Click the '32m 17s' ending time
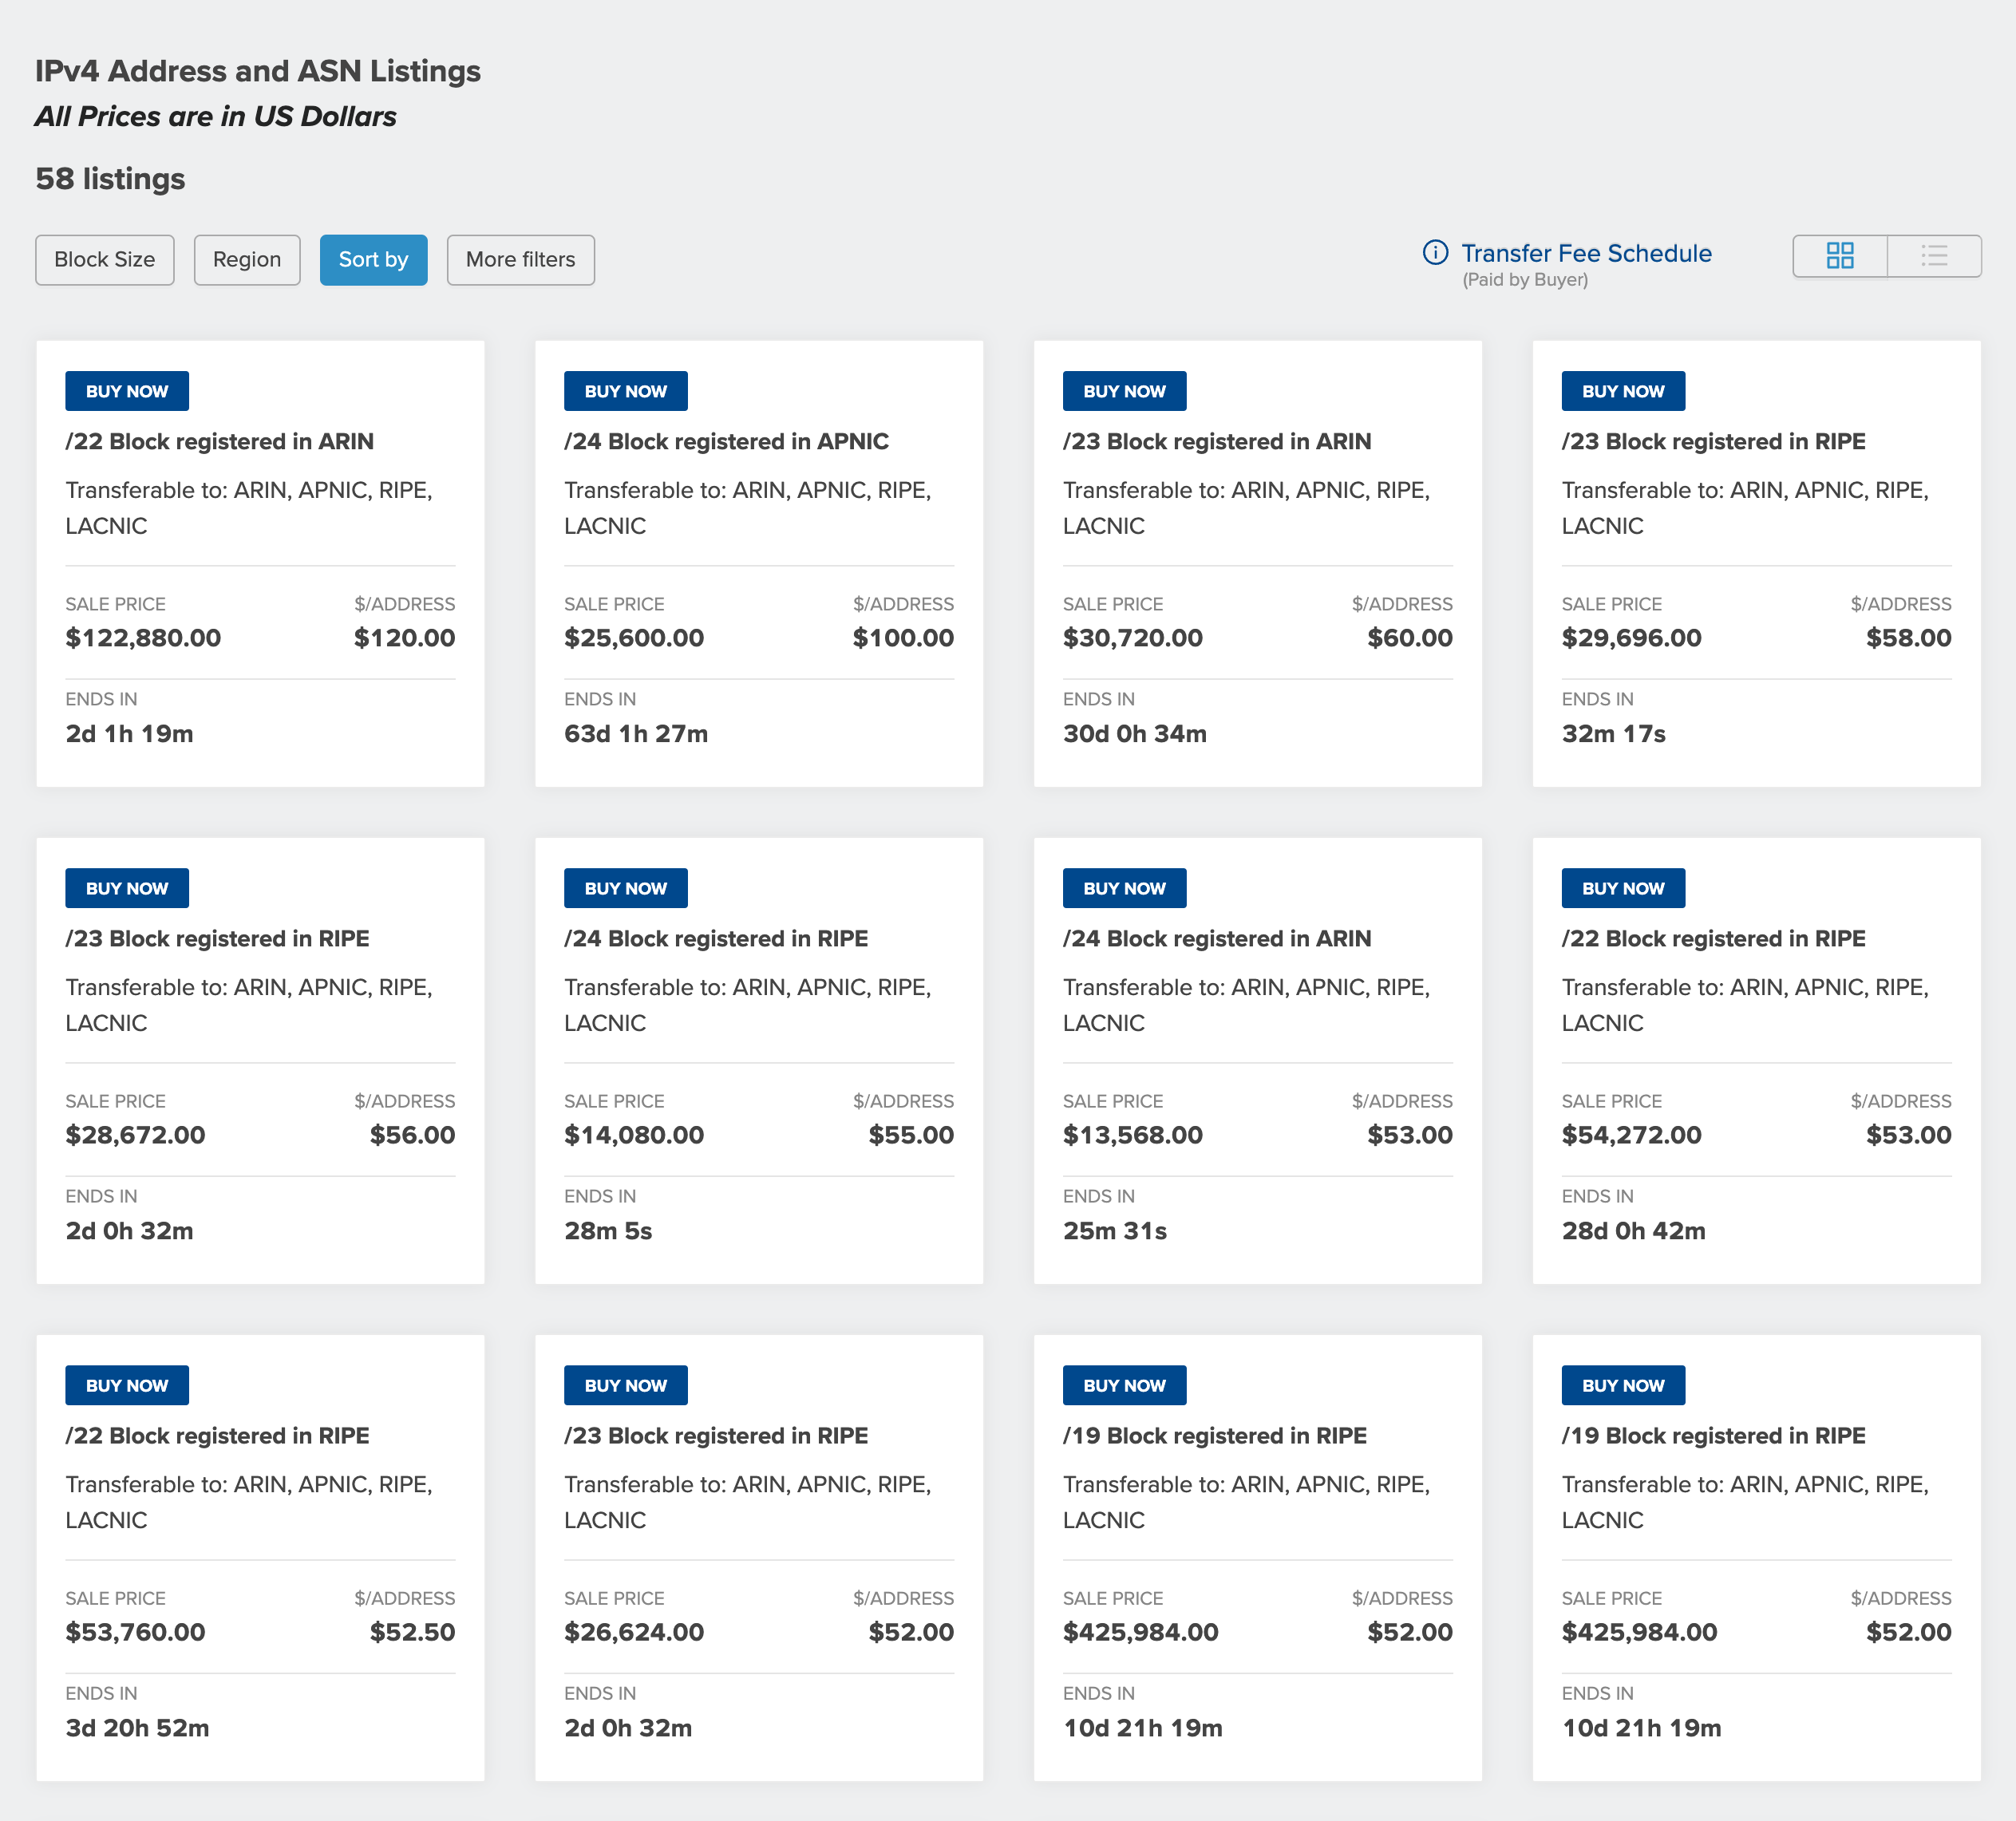Image resolution: width=2016 pixels, height=1821 pixels. tap(1614, 734)
